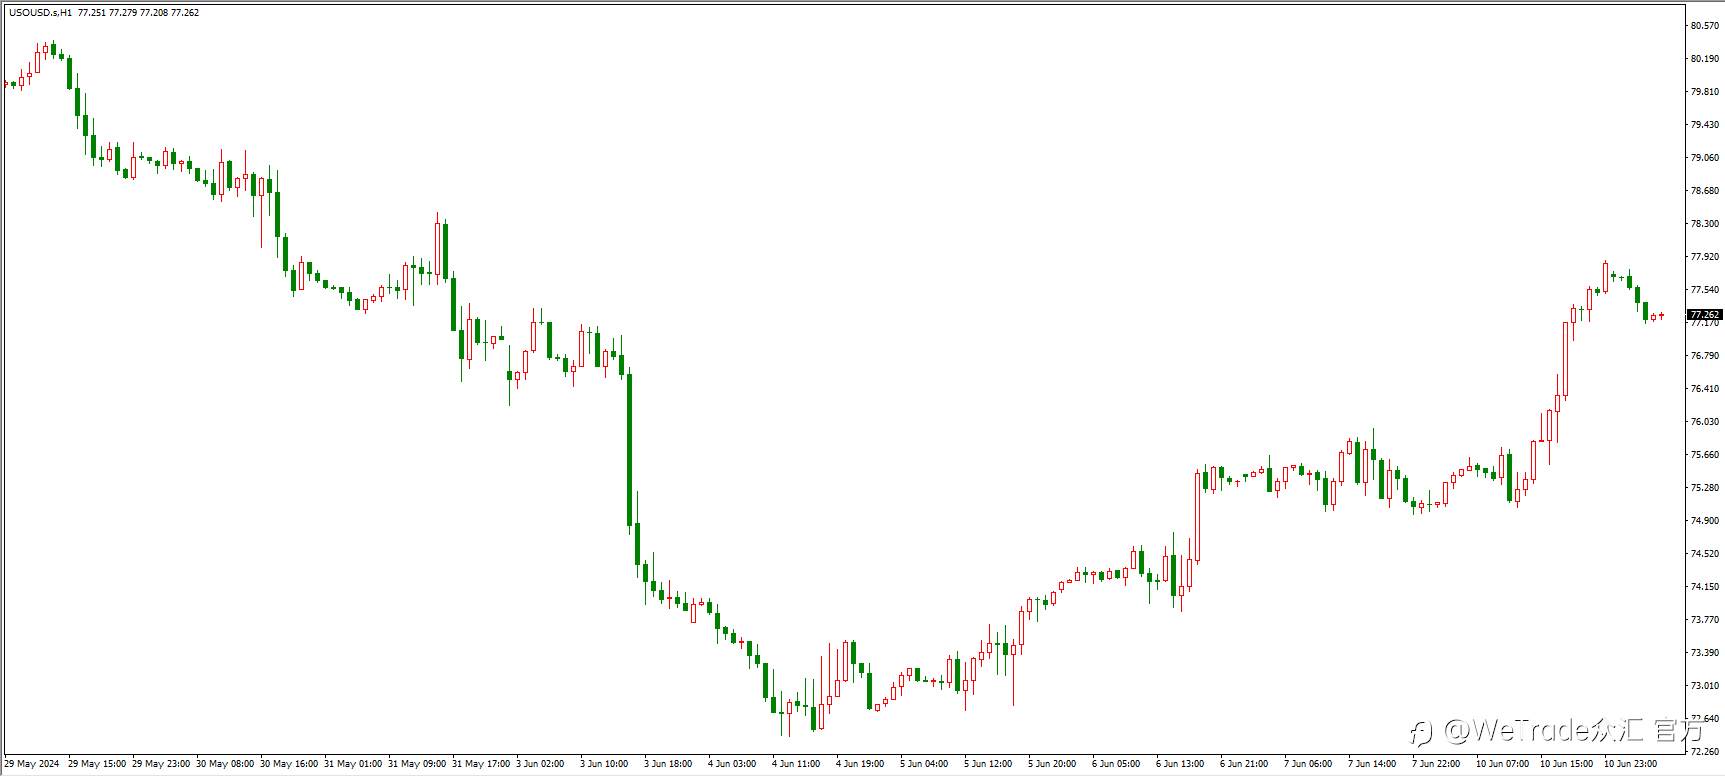Click the 4 Jun 19:00 time label

point(860,764)
